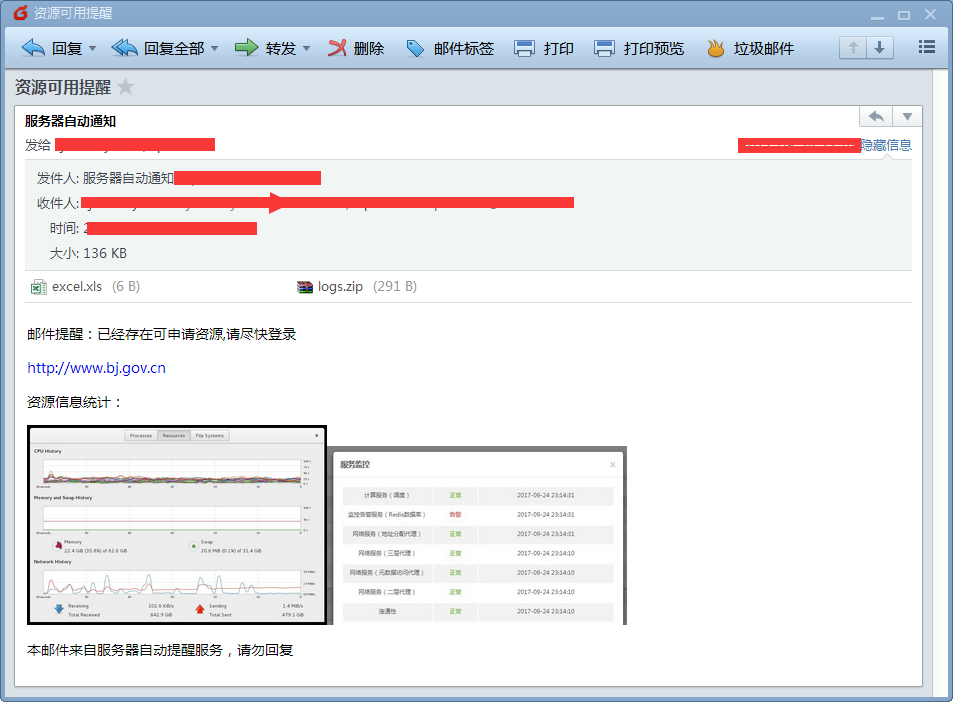Open the system monitor graph image
This screenshot has height=702, width=953.
[x=177, y=525]
